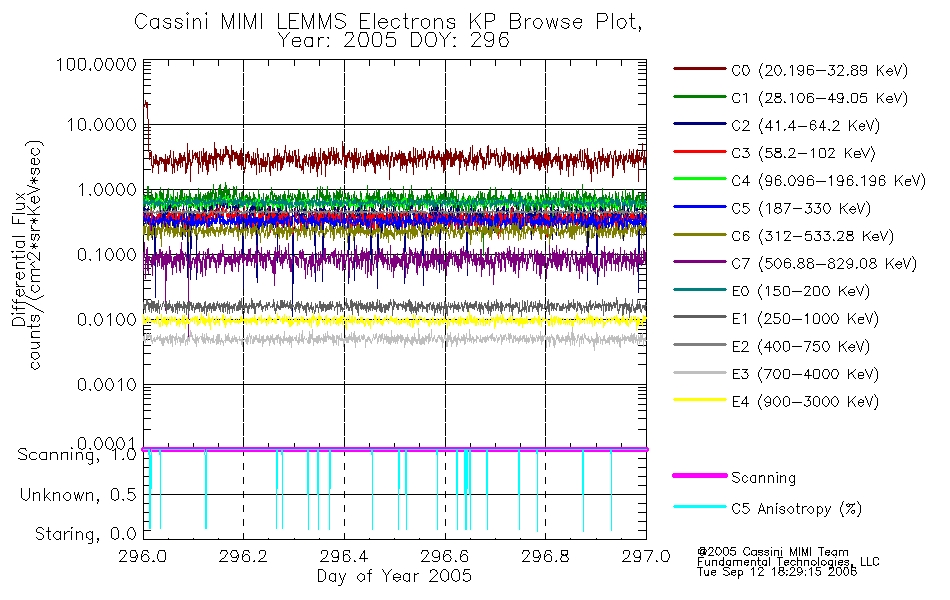The image size is (950, 600).
Task: Click the 296.6 x-axis tick label
Action: coord(445,556)
